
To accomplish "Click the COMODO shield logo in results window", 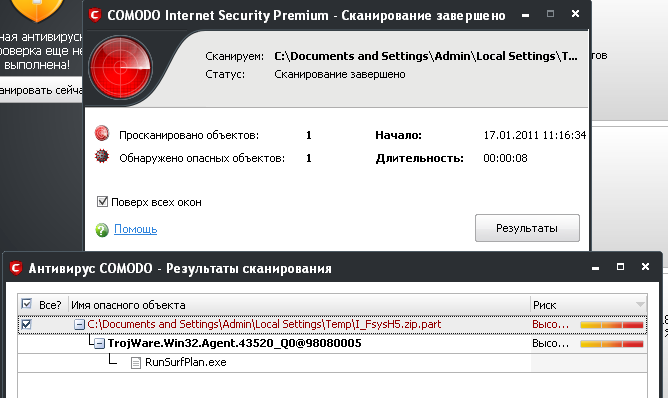I will point(16,268).
